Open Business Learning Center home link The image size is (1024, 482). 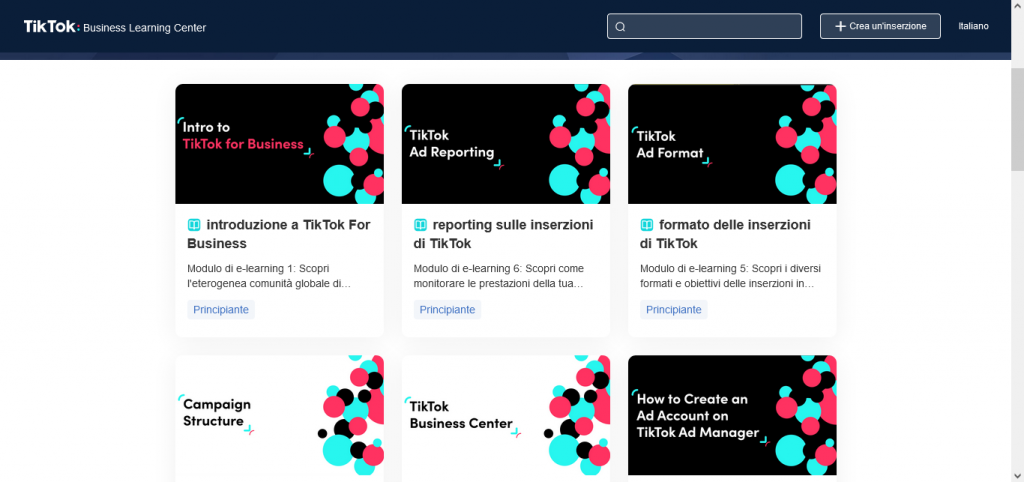click(145, 28)
